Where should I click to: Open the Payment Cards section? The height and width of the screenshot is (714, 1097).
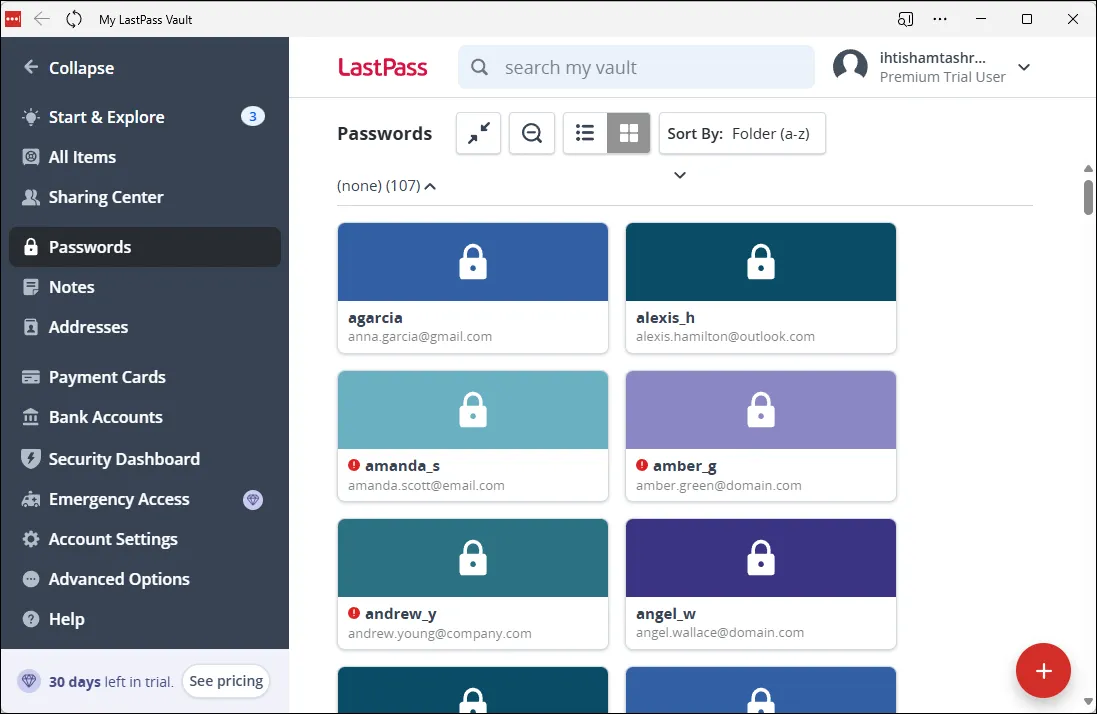[x=106, y=377]
